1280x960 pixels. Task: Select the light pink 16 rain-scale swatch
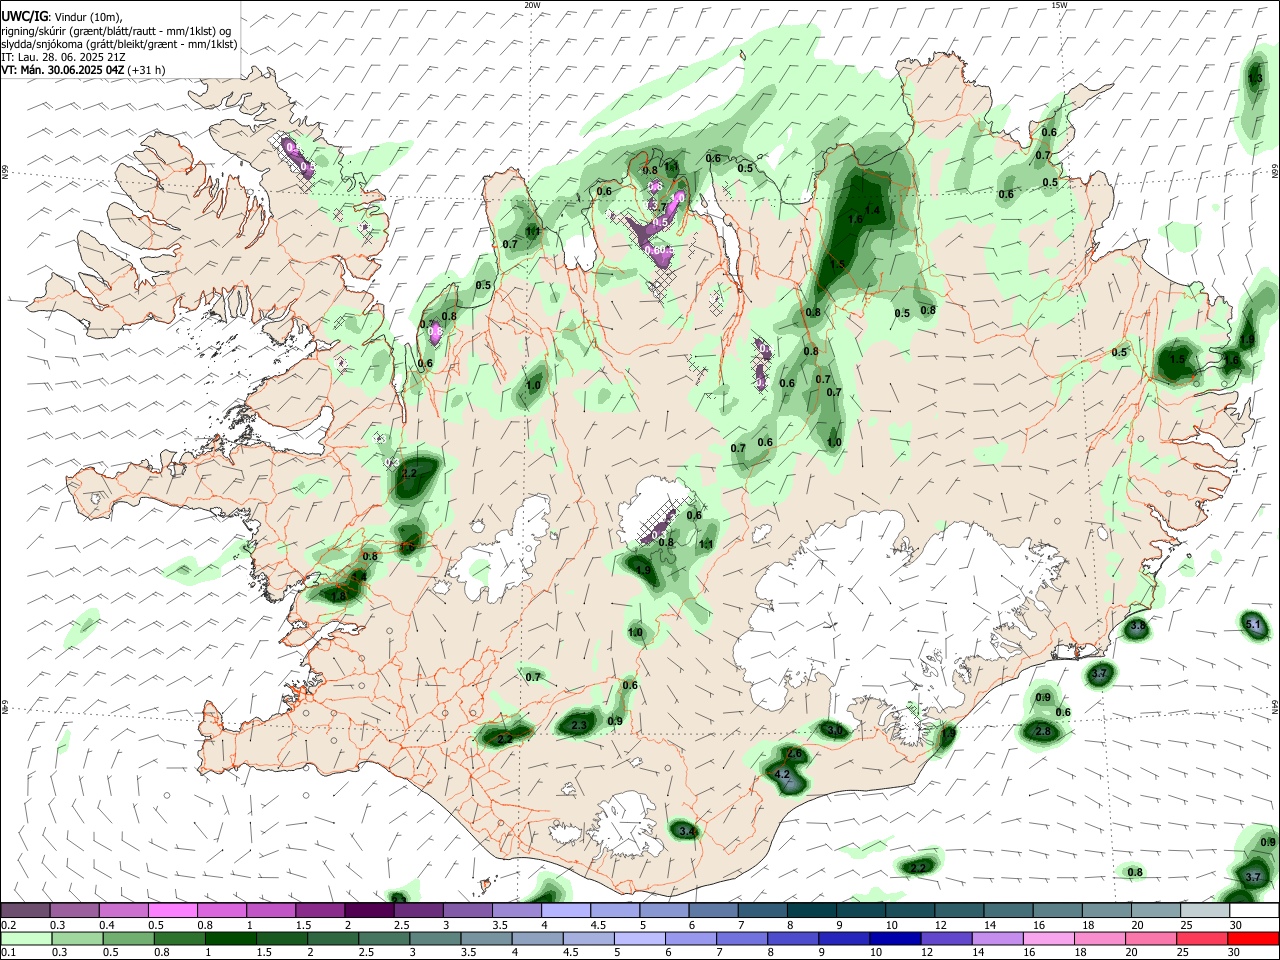pyautogui.click(x=1047, y=938)
